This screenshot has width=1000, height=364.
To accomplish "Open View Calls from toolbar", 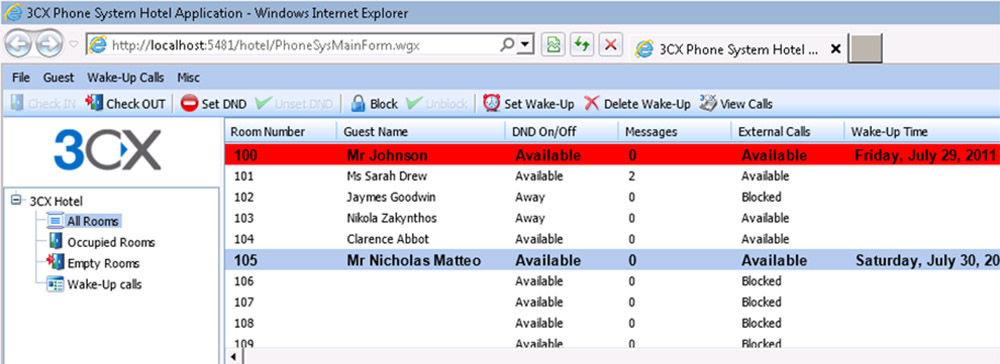I will pyautogui.click(x=736, y=104).
